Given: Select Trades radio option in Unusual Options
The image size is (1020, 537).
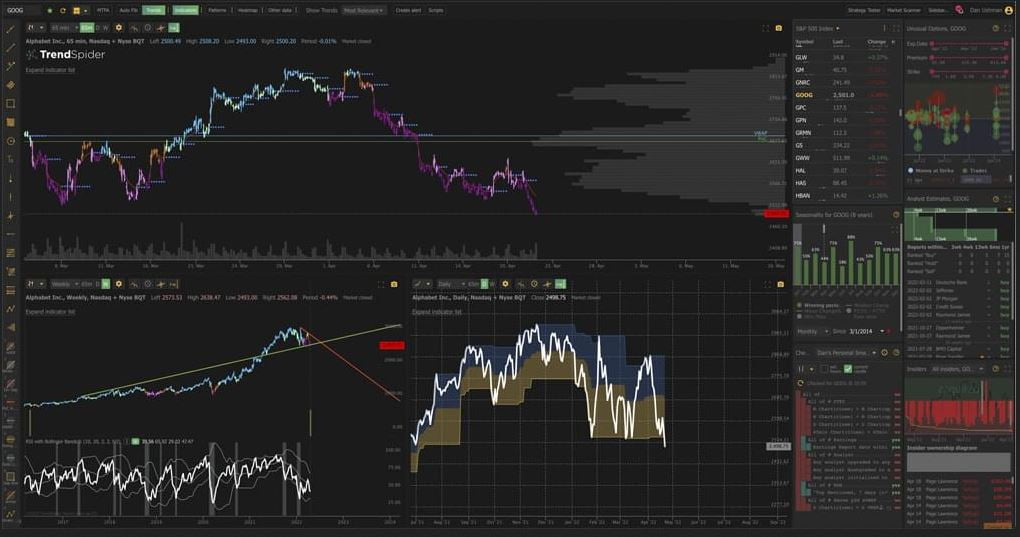Looking at the screenshot, I should (965, 170).
